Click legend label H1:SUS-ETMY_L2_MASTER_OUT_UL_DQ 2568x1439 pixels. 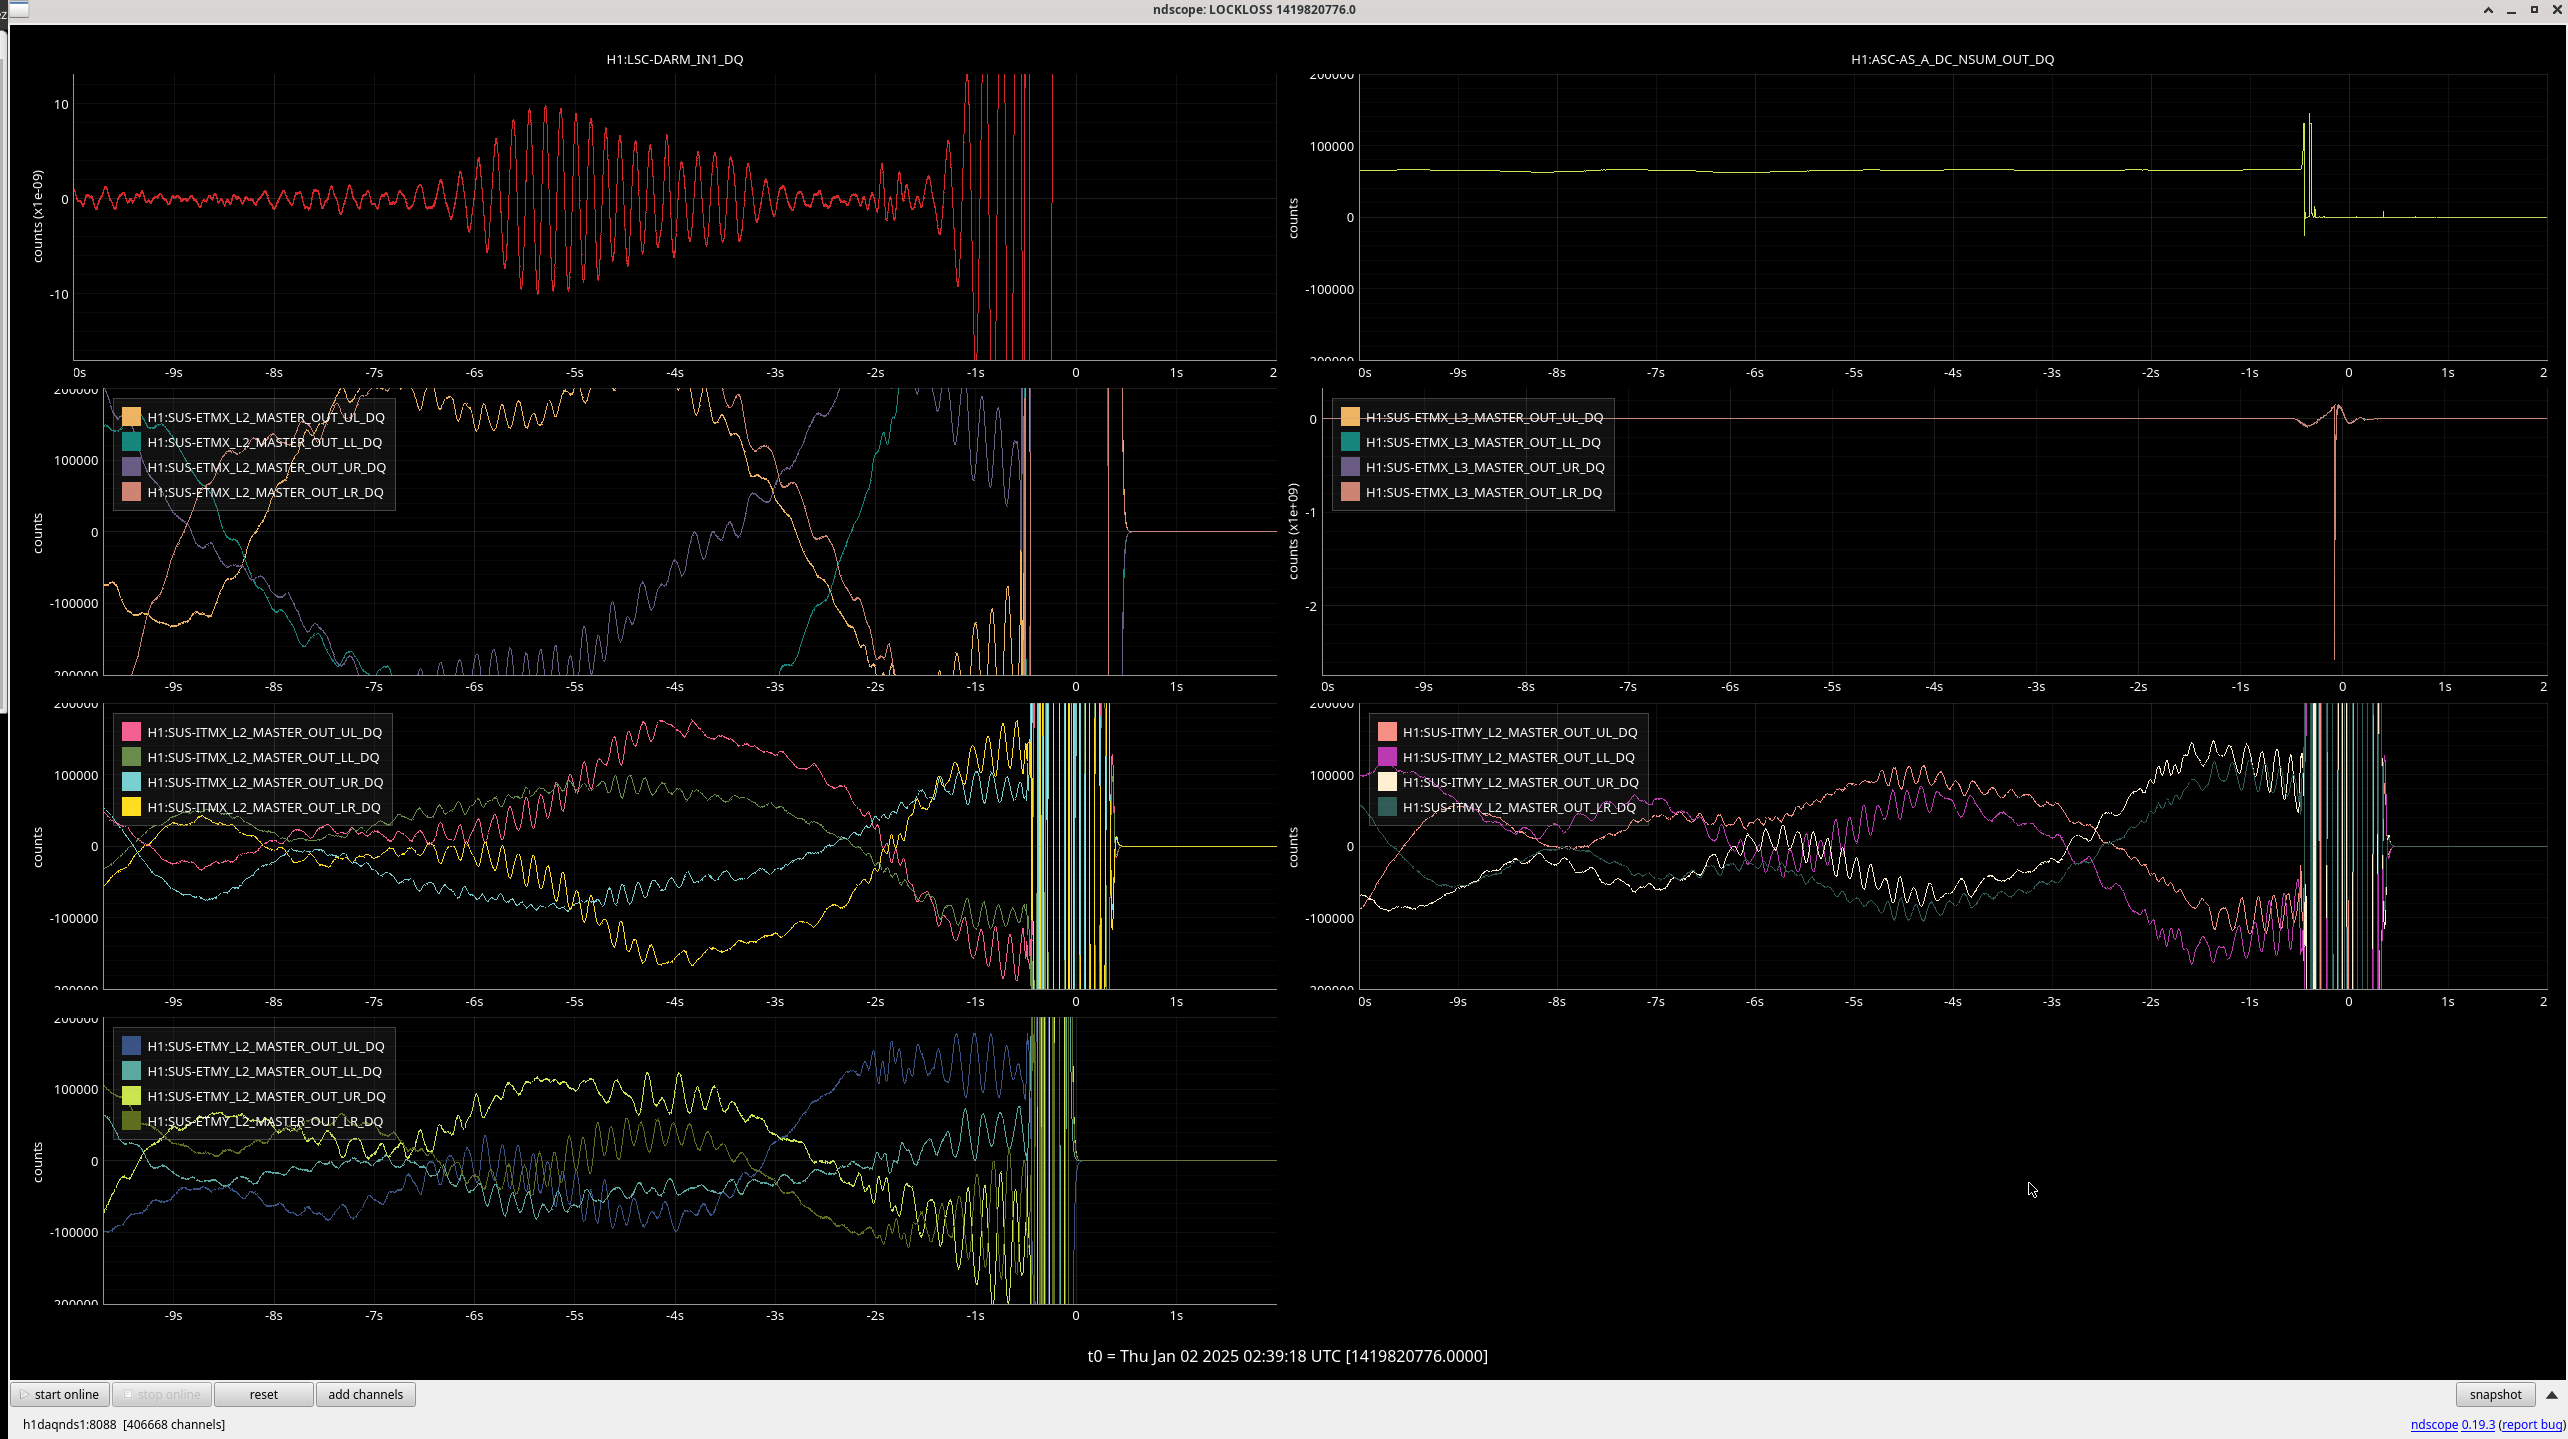[266, 1046]
